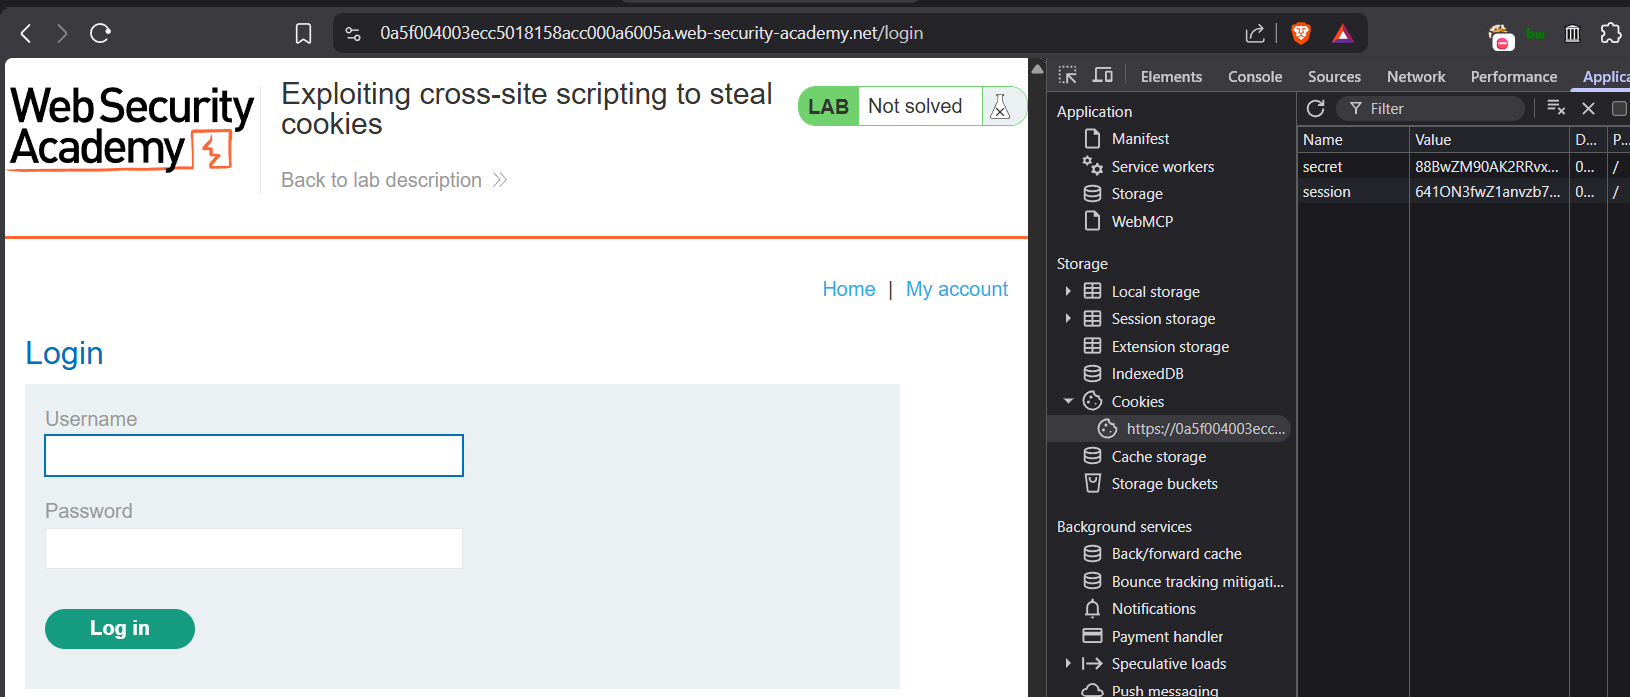This screenshot has width=1630, height=697.
Task: Refresh the cookies table
Action: point(1316,108)
